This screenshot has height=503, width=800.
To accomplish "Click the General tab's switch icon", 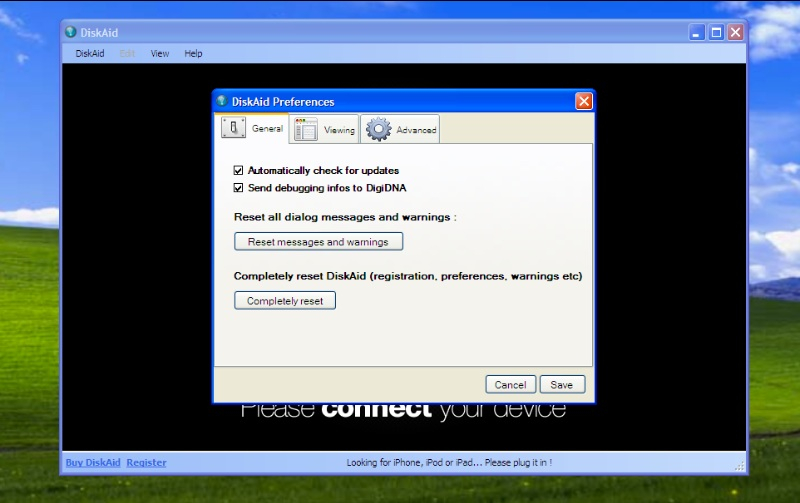I will [234, 129].
